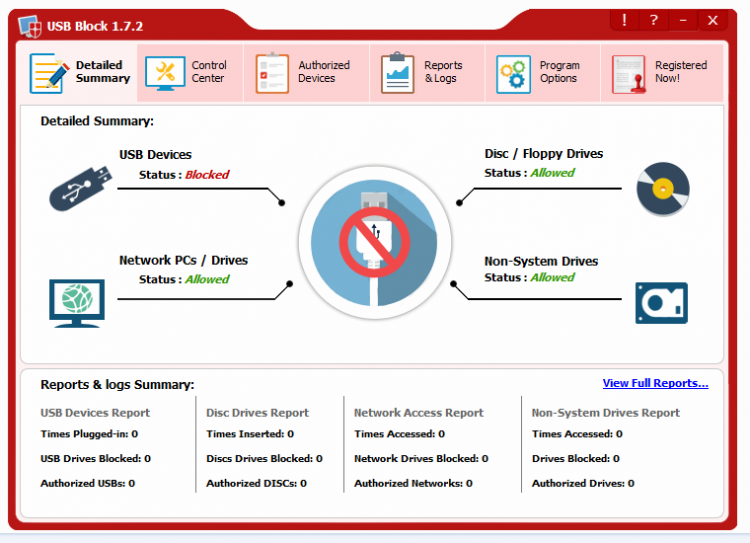Click the Allowed status for Non-System Drives
The width and height of the screenshot is (750, 543).
click(552, 277)
